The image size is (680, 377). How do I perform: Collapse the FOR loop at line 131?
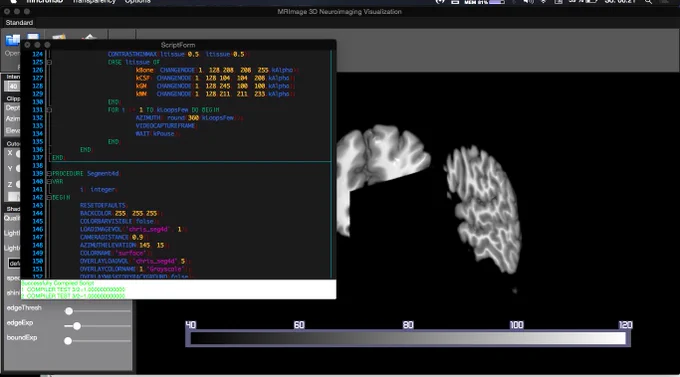(49, 110)
